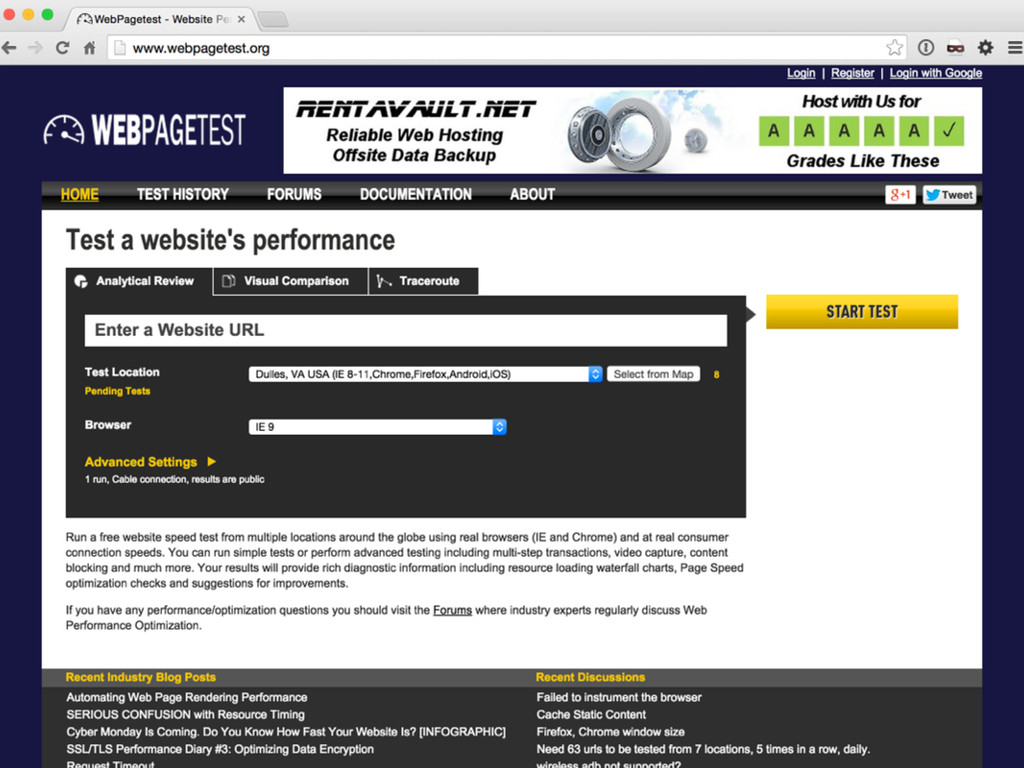Click the Select from Map button
1024x768 pixels.
tap(654, 374)
